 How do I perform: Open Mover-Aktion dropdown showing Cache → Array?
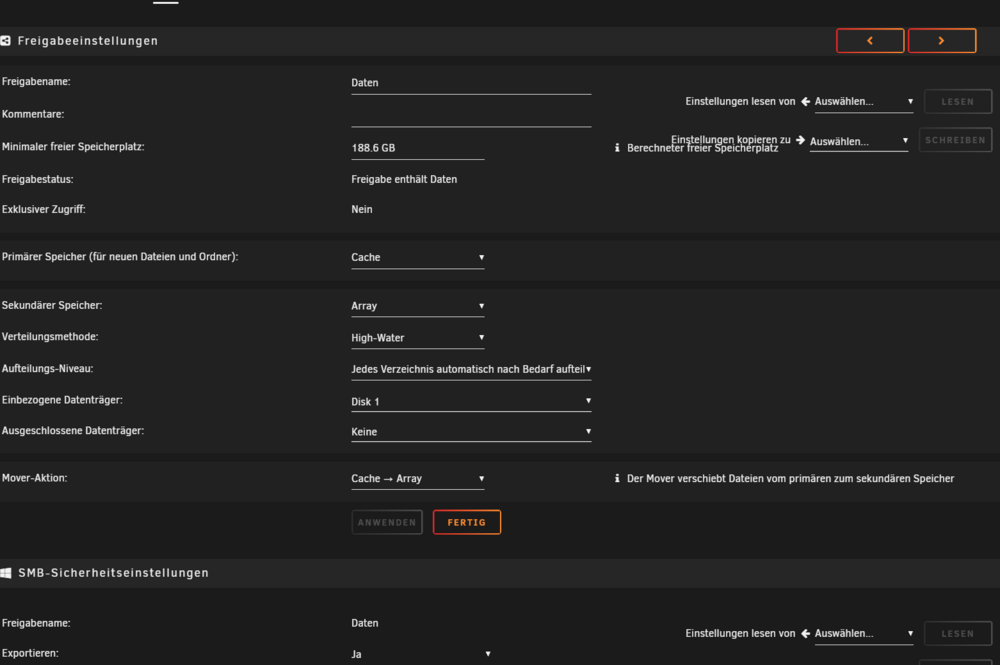point(418,479)
